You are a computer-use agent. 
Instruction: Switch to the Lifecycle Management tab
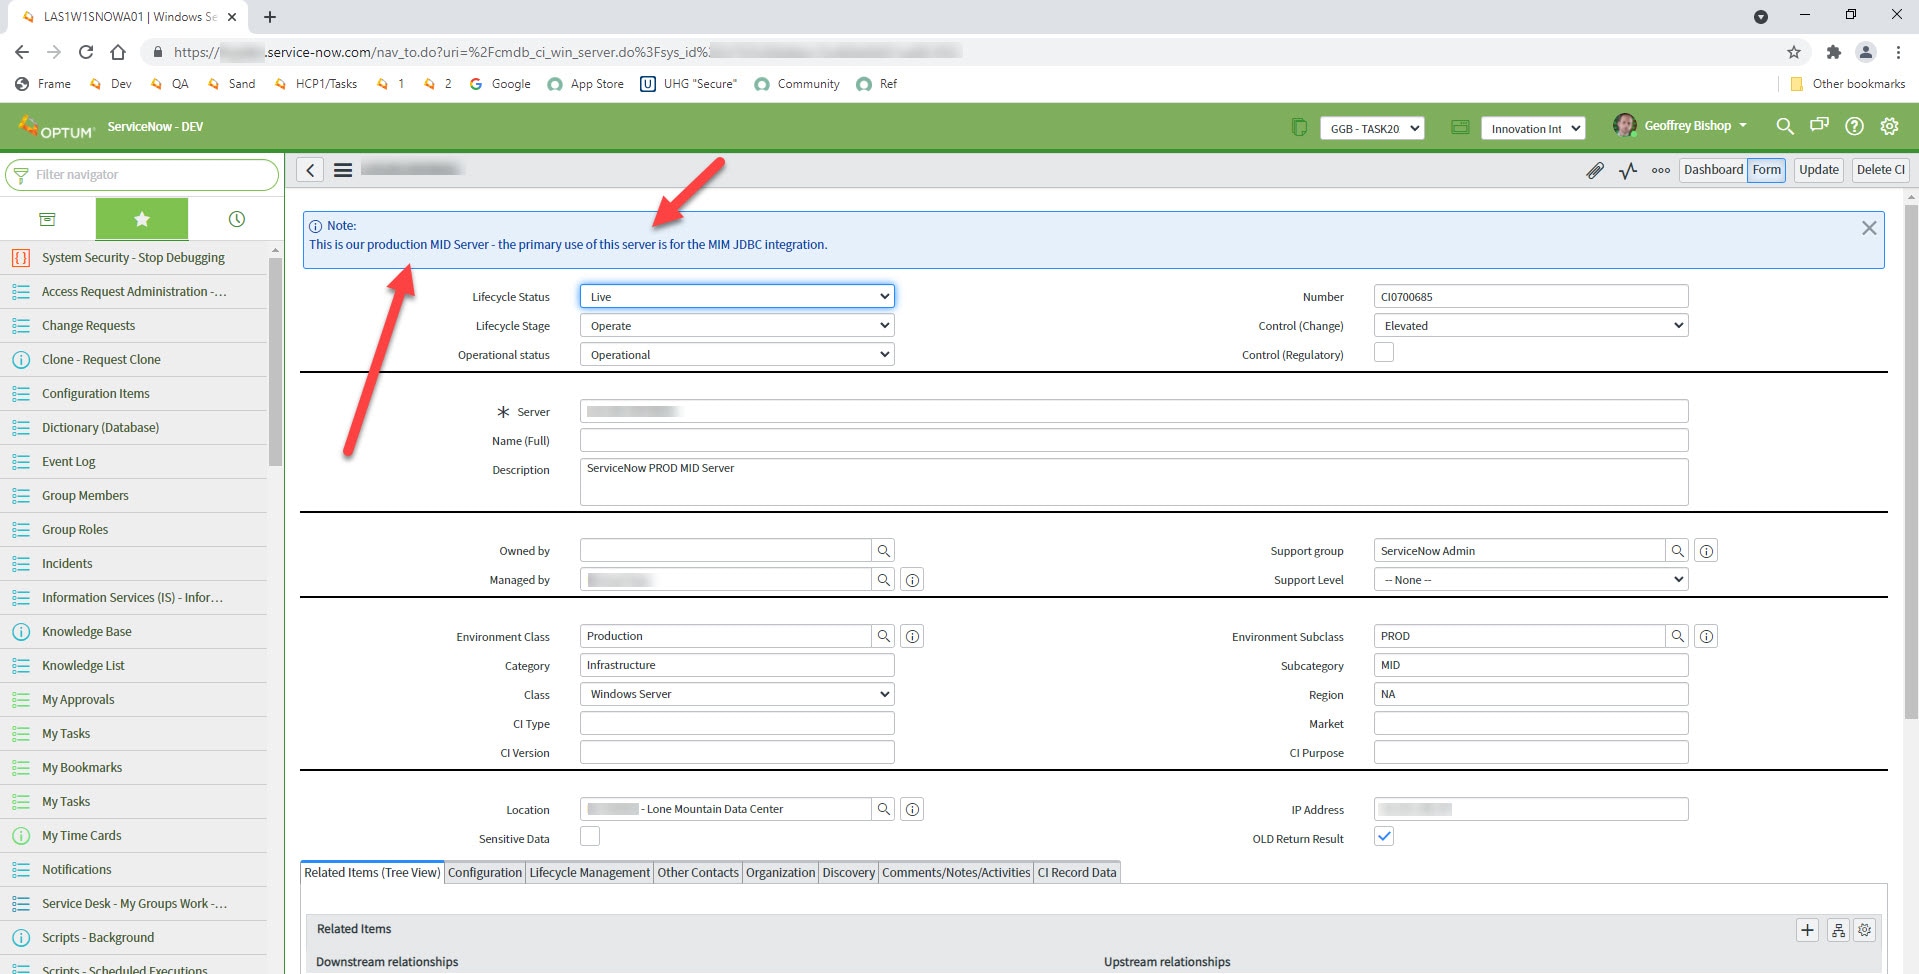(589, 873)
